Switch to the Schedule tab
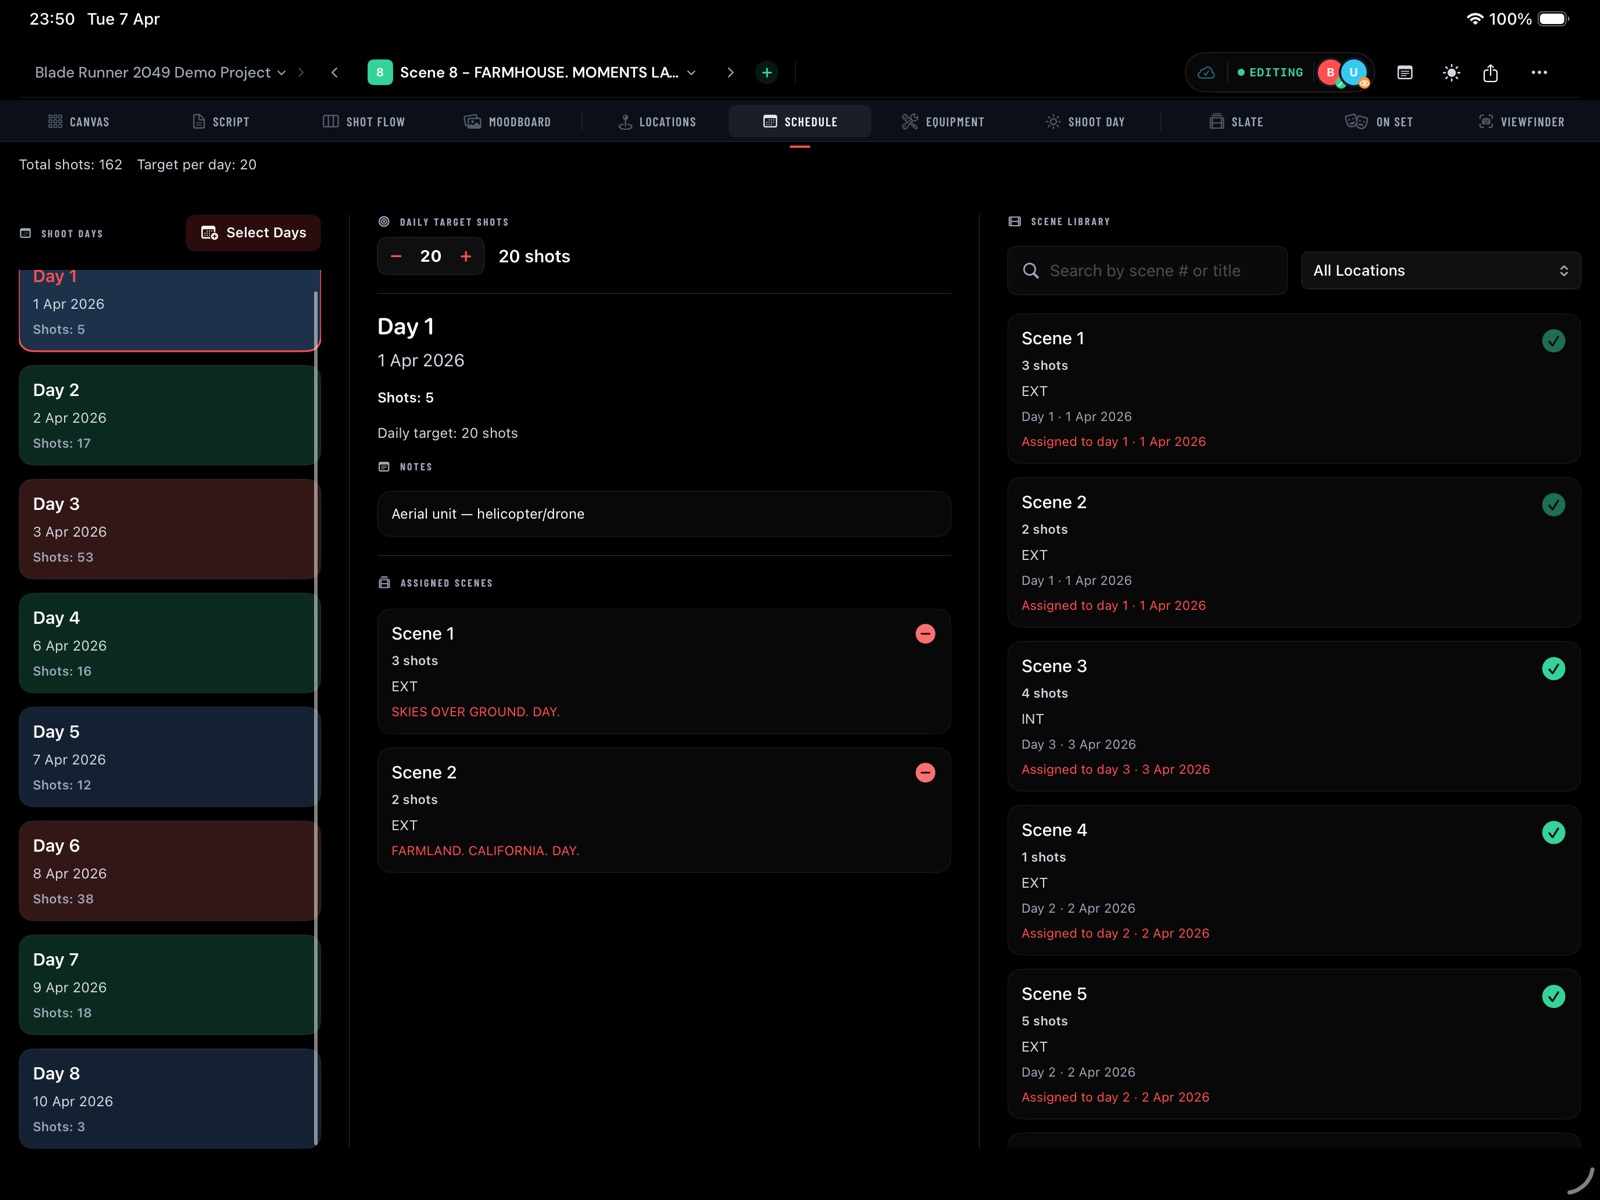This screenshot has width=1600, height=1200. click(800, 121)
